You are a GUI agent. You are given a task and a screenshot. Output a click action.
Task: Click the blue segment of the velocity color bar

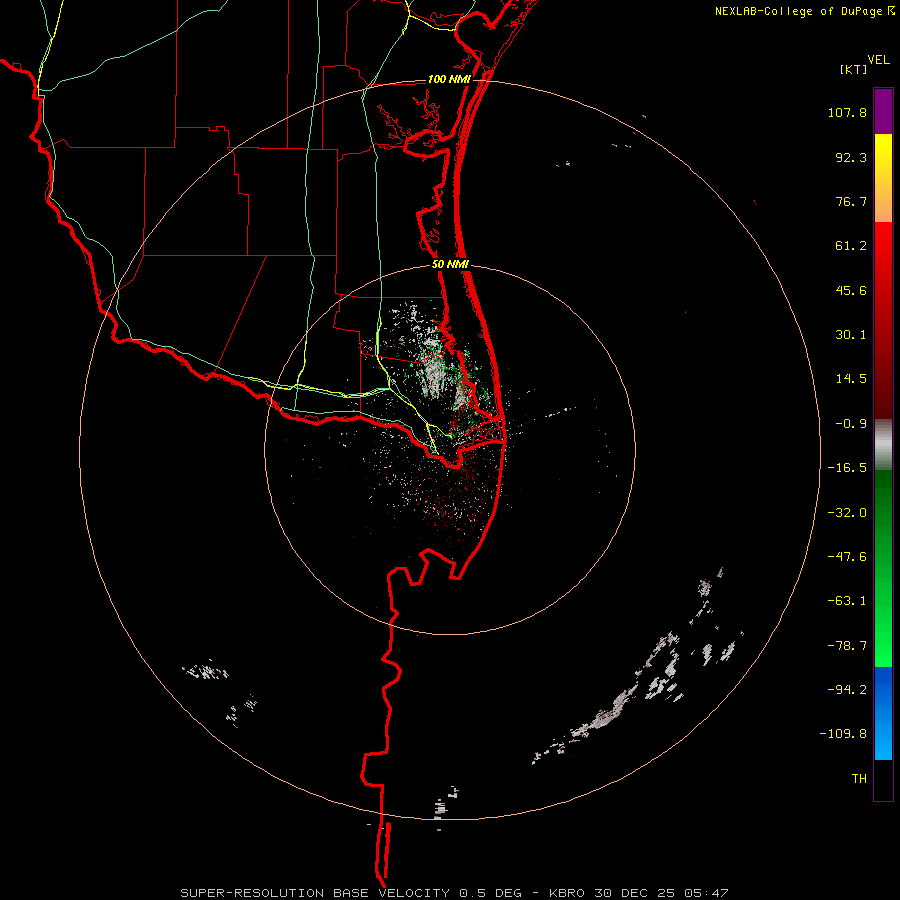pos(883,713)
